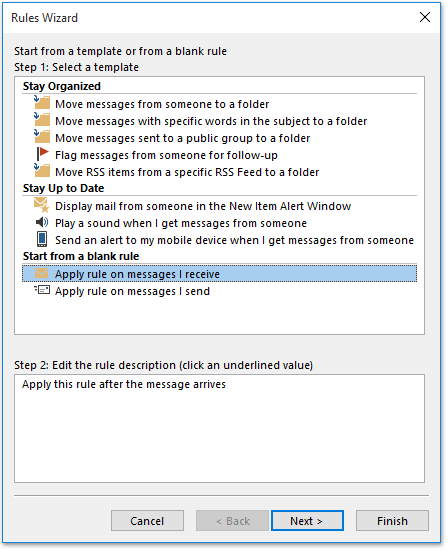Click the speaker icon for Play a sound
The height and width of the screenshot is (551, 447).
(42, 222)
